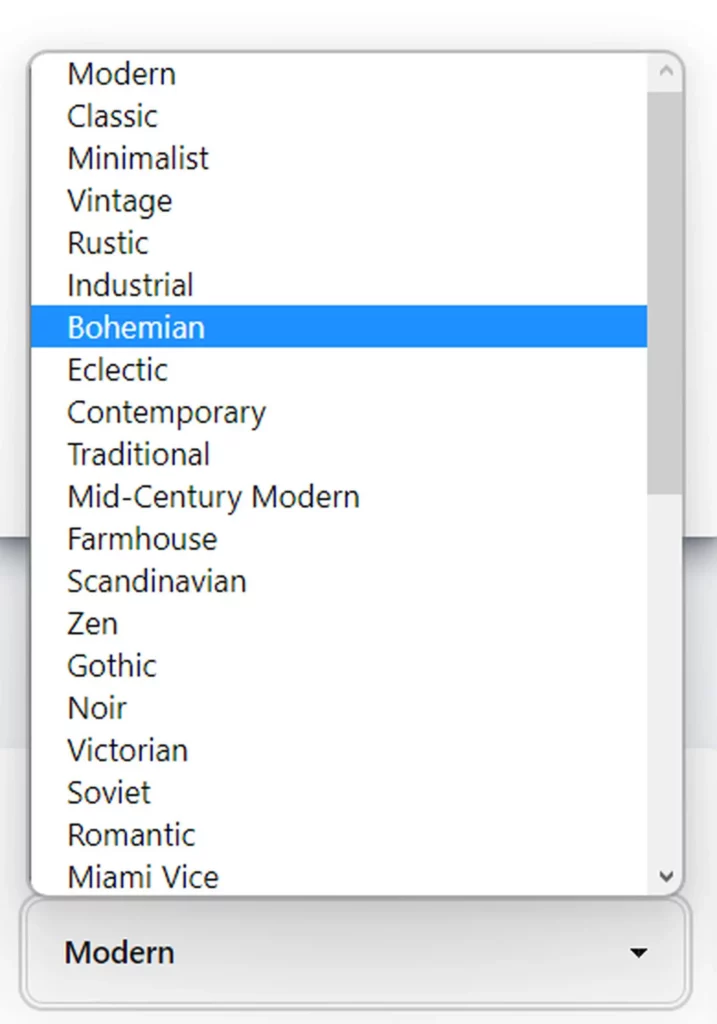Screen dimensions: 717x1024
Task: Click the scrollbar up arrow
Action: [x=666, y=71]
